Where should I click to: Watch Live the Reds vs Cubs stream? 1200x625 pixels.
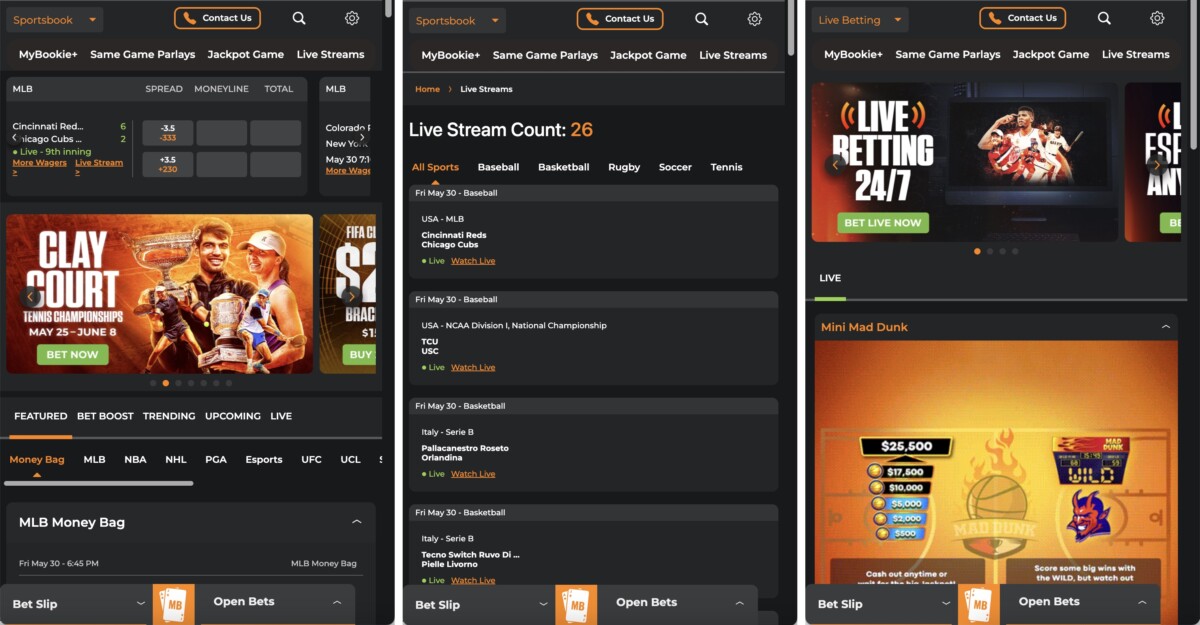(x=473, y=261)
